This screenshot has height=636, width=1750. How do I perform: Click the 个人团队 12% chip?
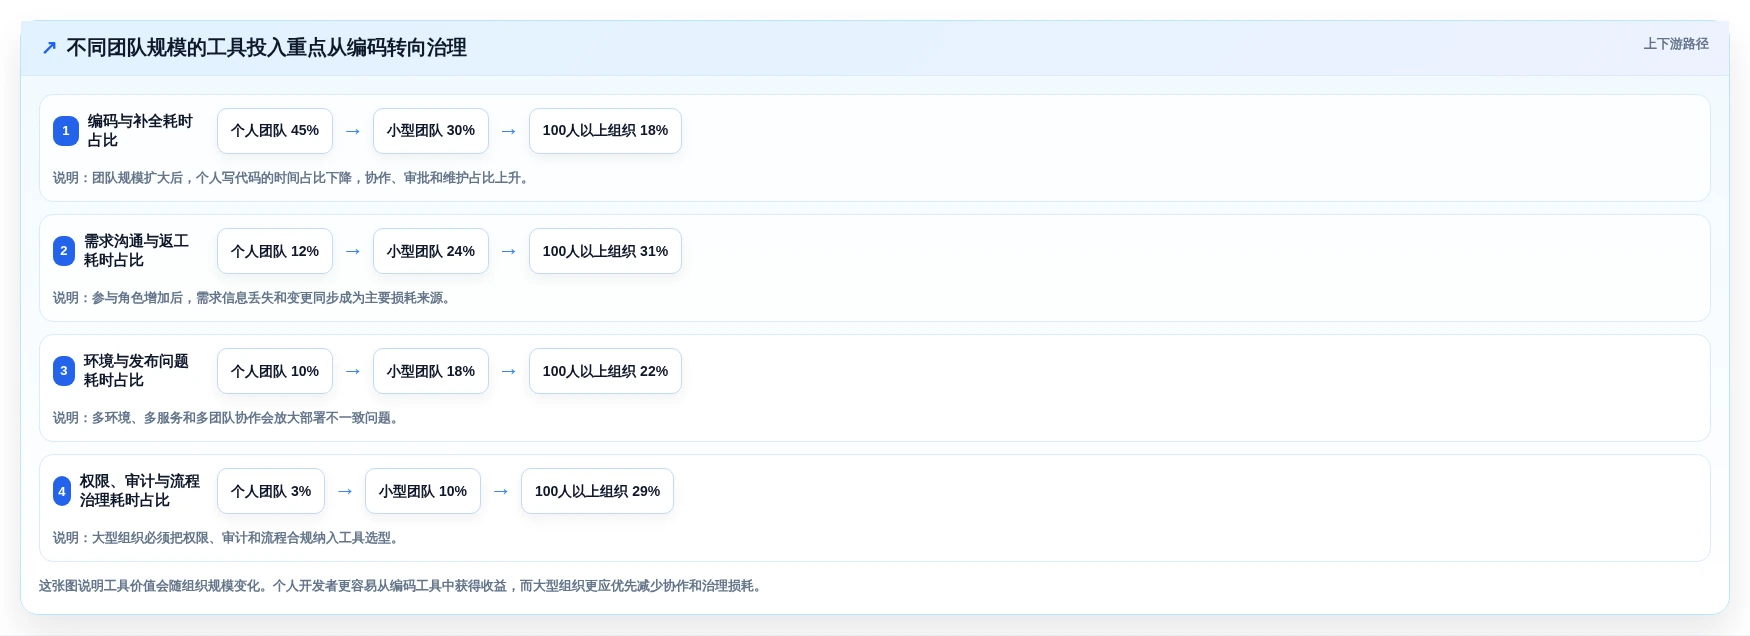(x=275, y=251)
